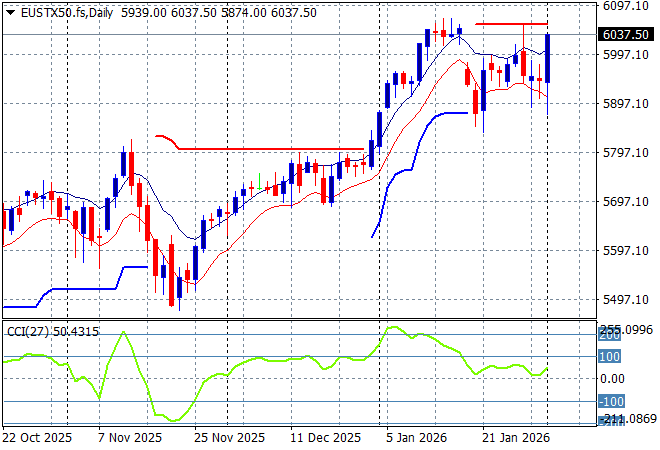This screenshot has width=660, height=450.
Task: Click the 7 Nov 2025 date label
Action: (130, 438)
